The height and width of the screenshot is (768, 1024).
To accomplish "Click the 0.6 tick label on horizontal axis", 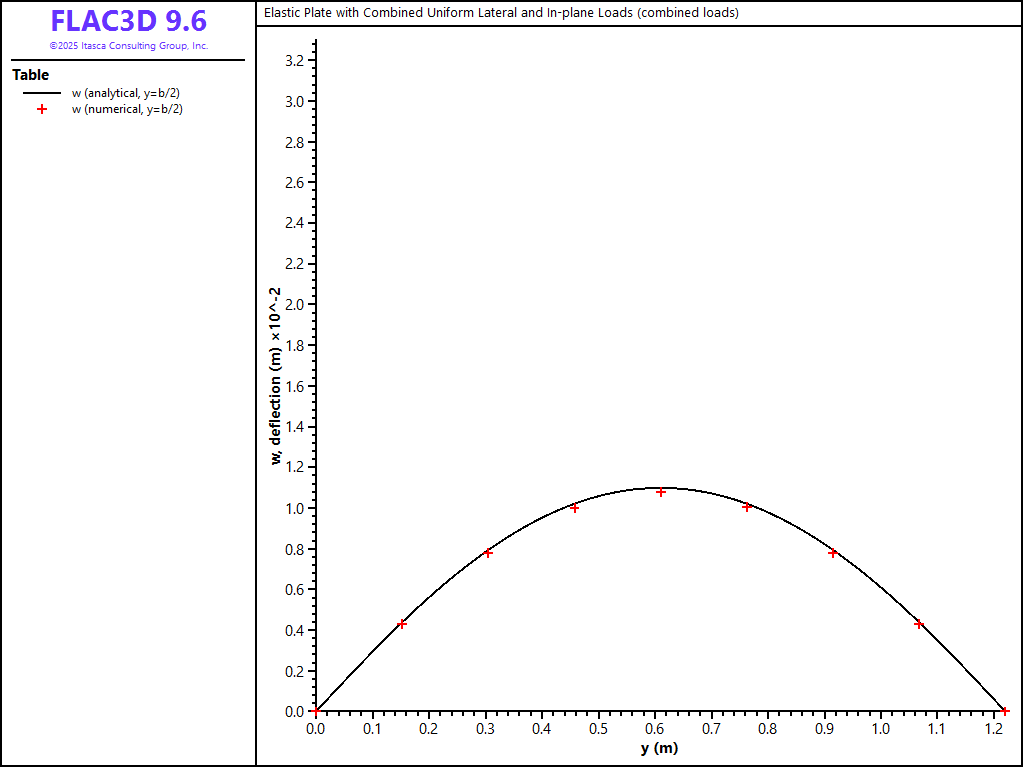I will [654, 729].
